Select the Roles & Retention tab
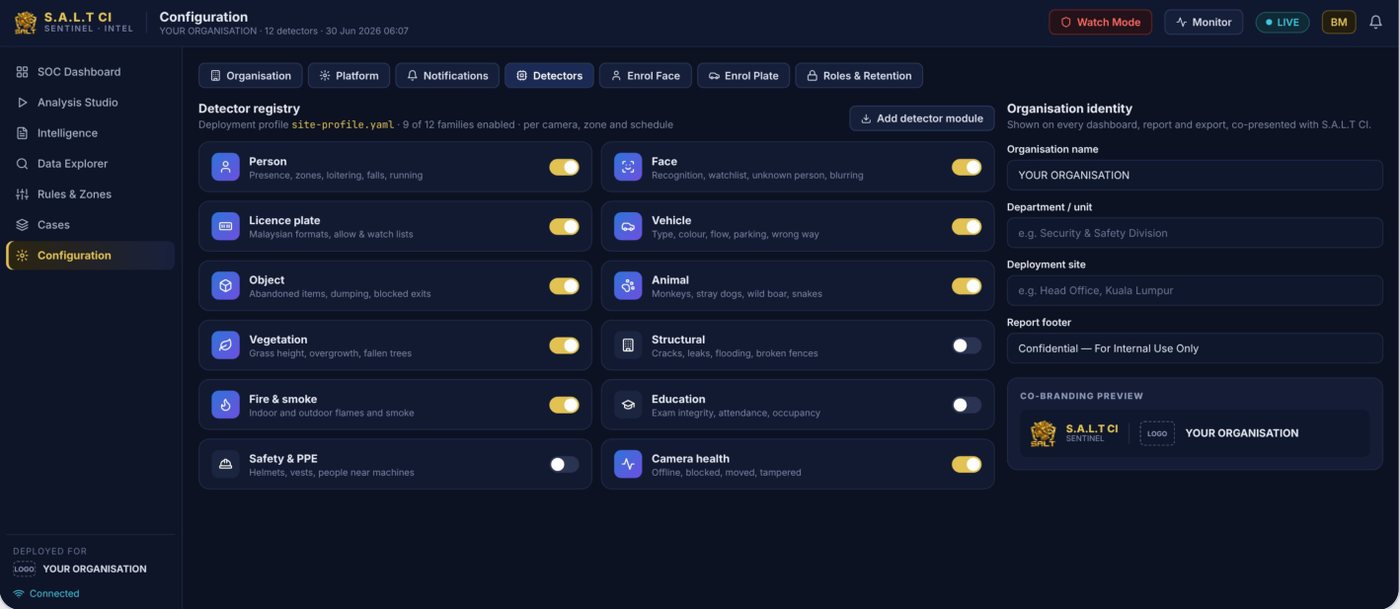Viewport: 1400px width, 609px height. point(859,76)
